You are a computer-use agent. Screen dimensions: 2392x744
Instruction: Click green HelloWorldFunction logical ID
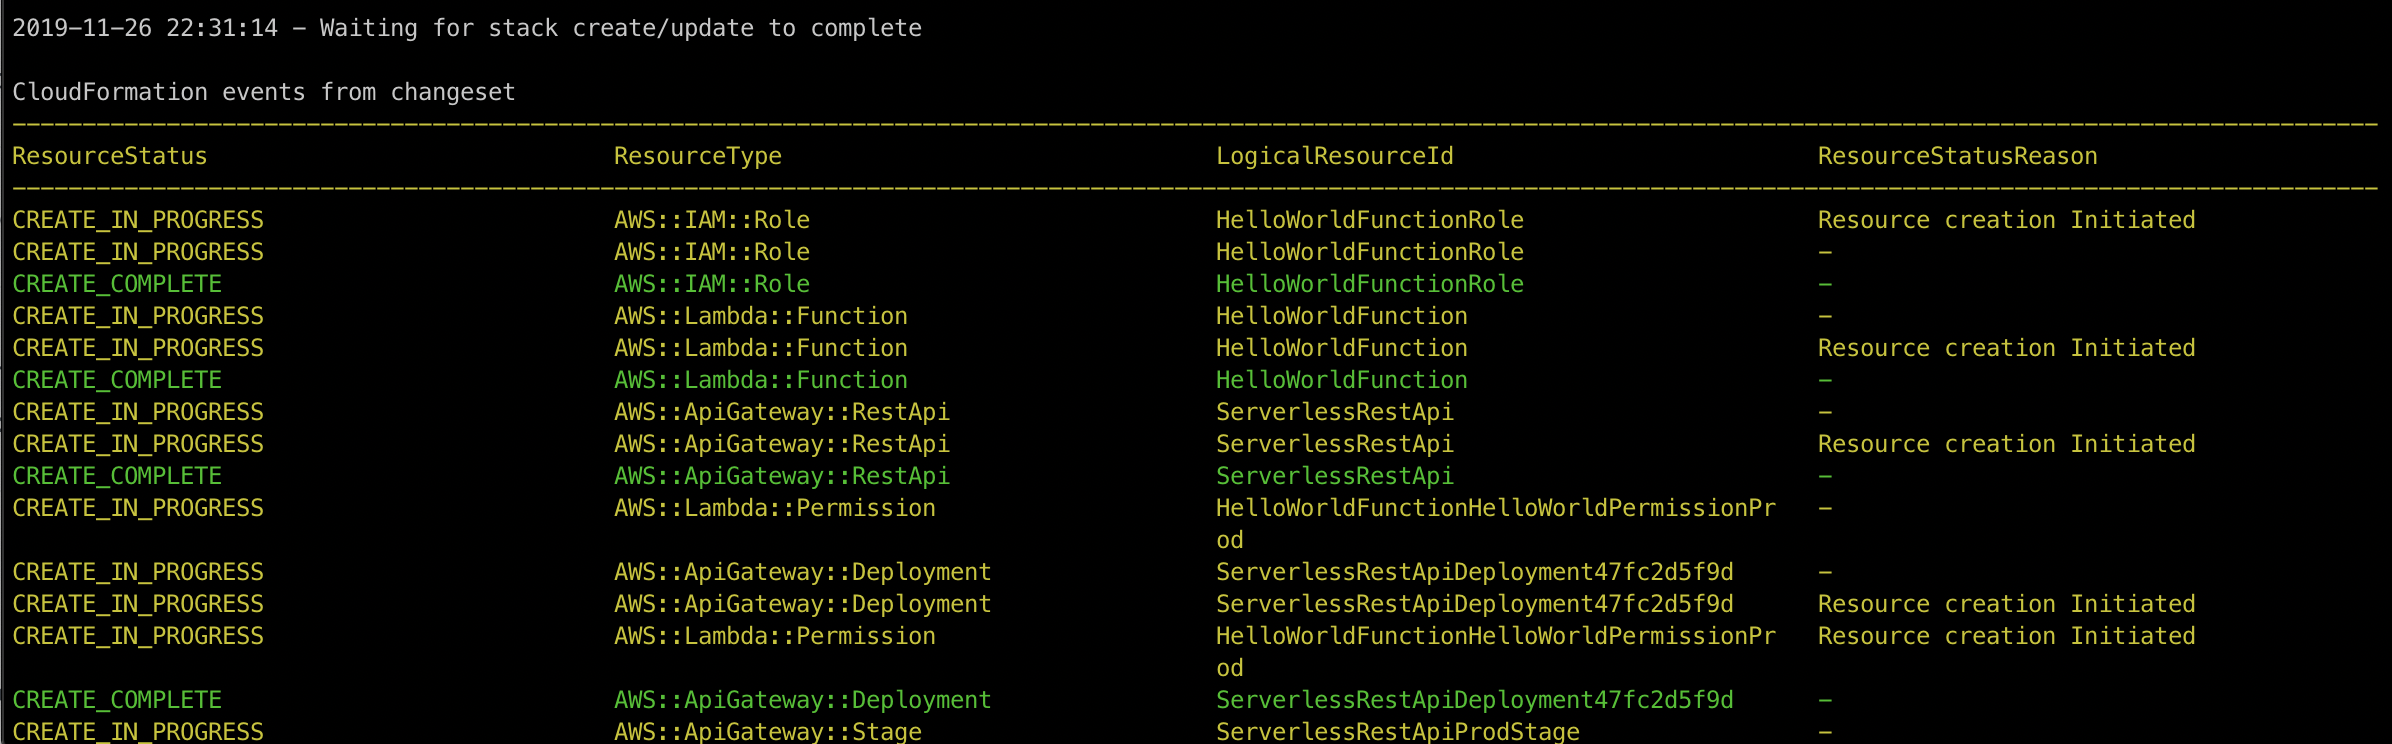(1341, 380)
